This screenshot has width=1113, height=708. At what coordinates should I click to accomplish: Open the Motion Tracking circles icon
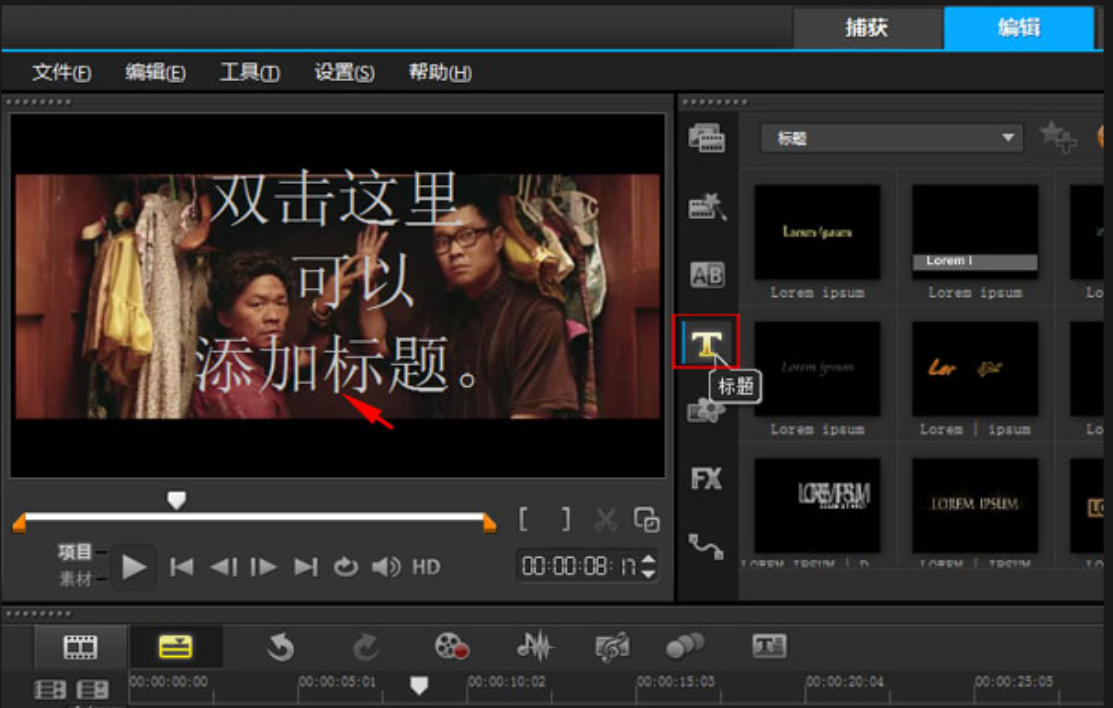(x=685, y=646)
